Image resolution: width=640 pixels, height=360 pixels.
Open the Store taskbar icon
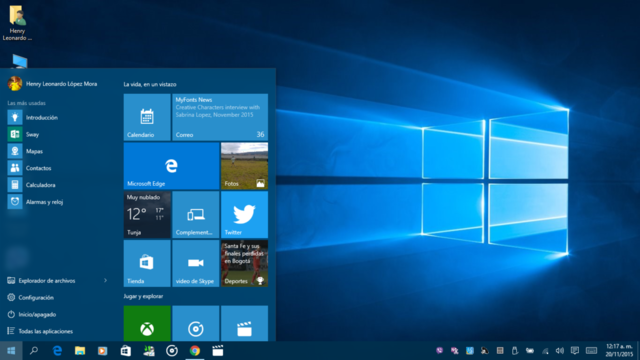(126, 351)
